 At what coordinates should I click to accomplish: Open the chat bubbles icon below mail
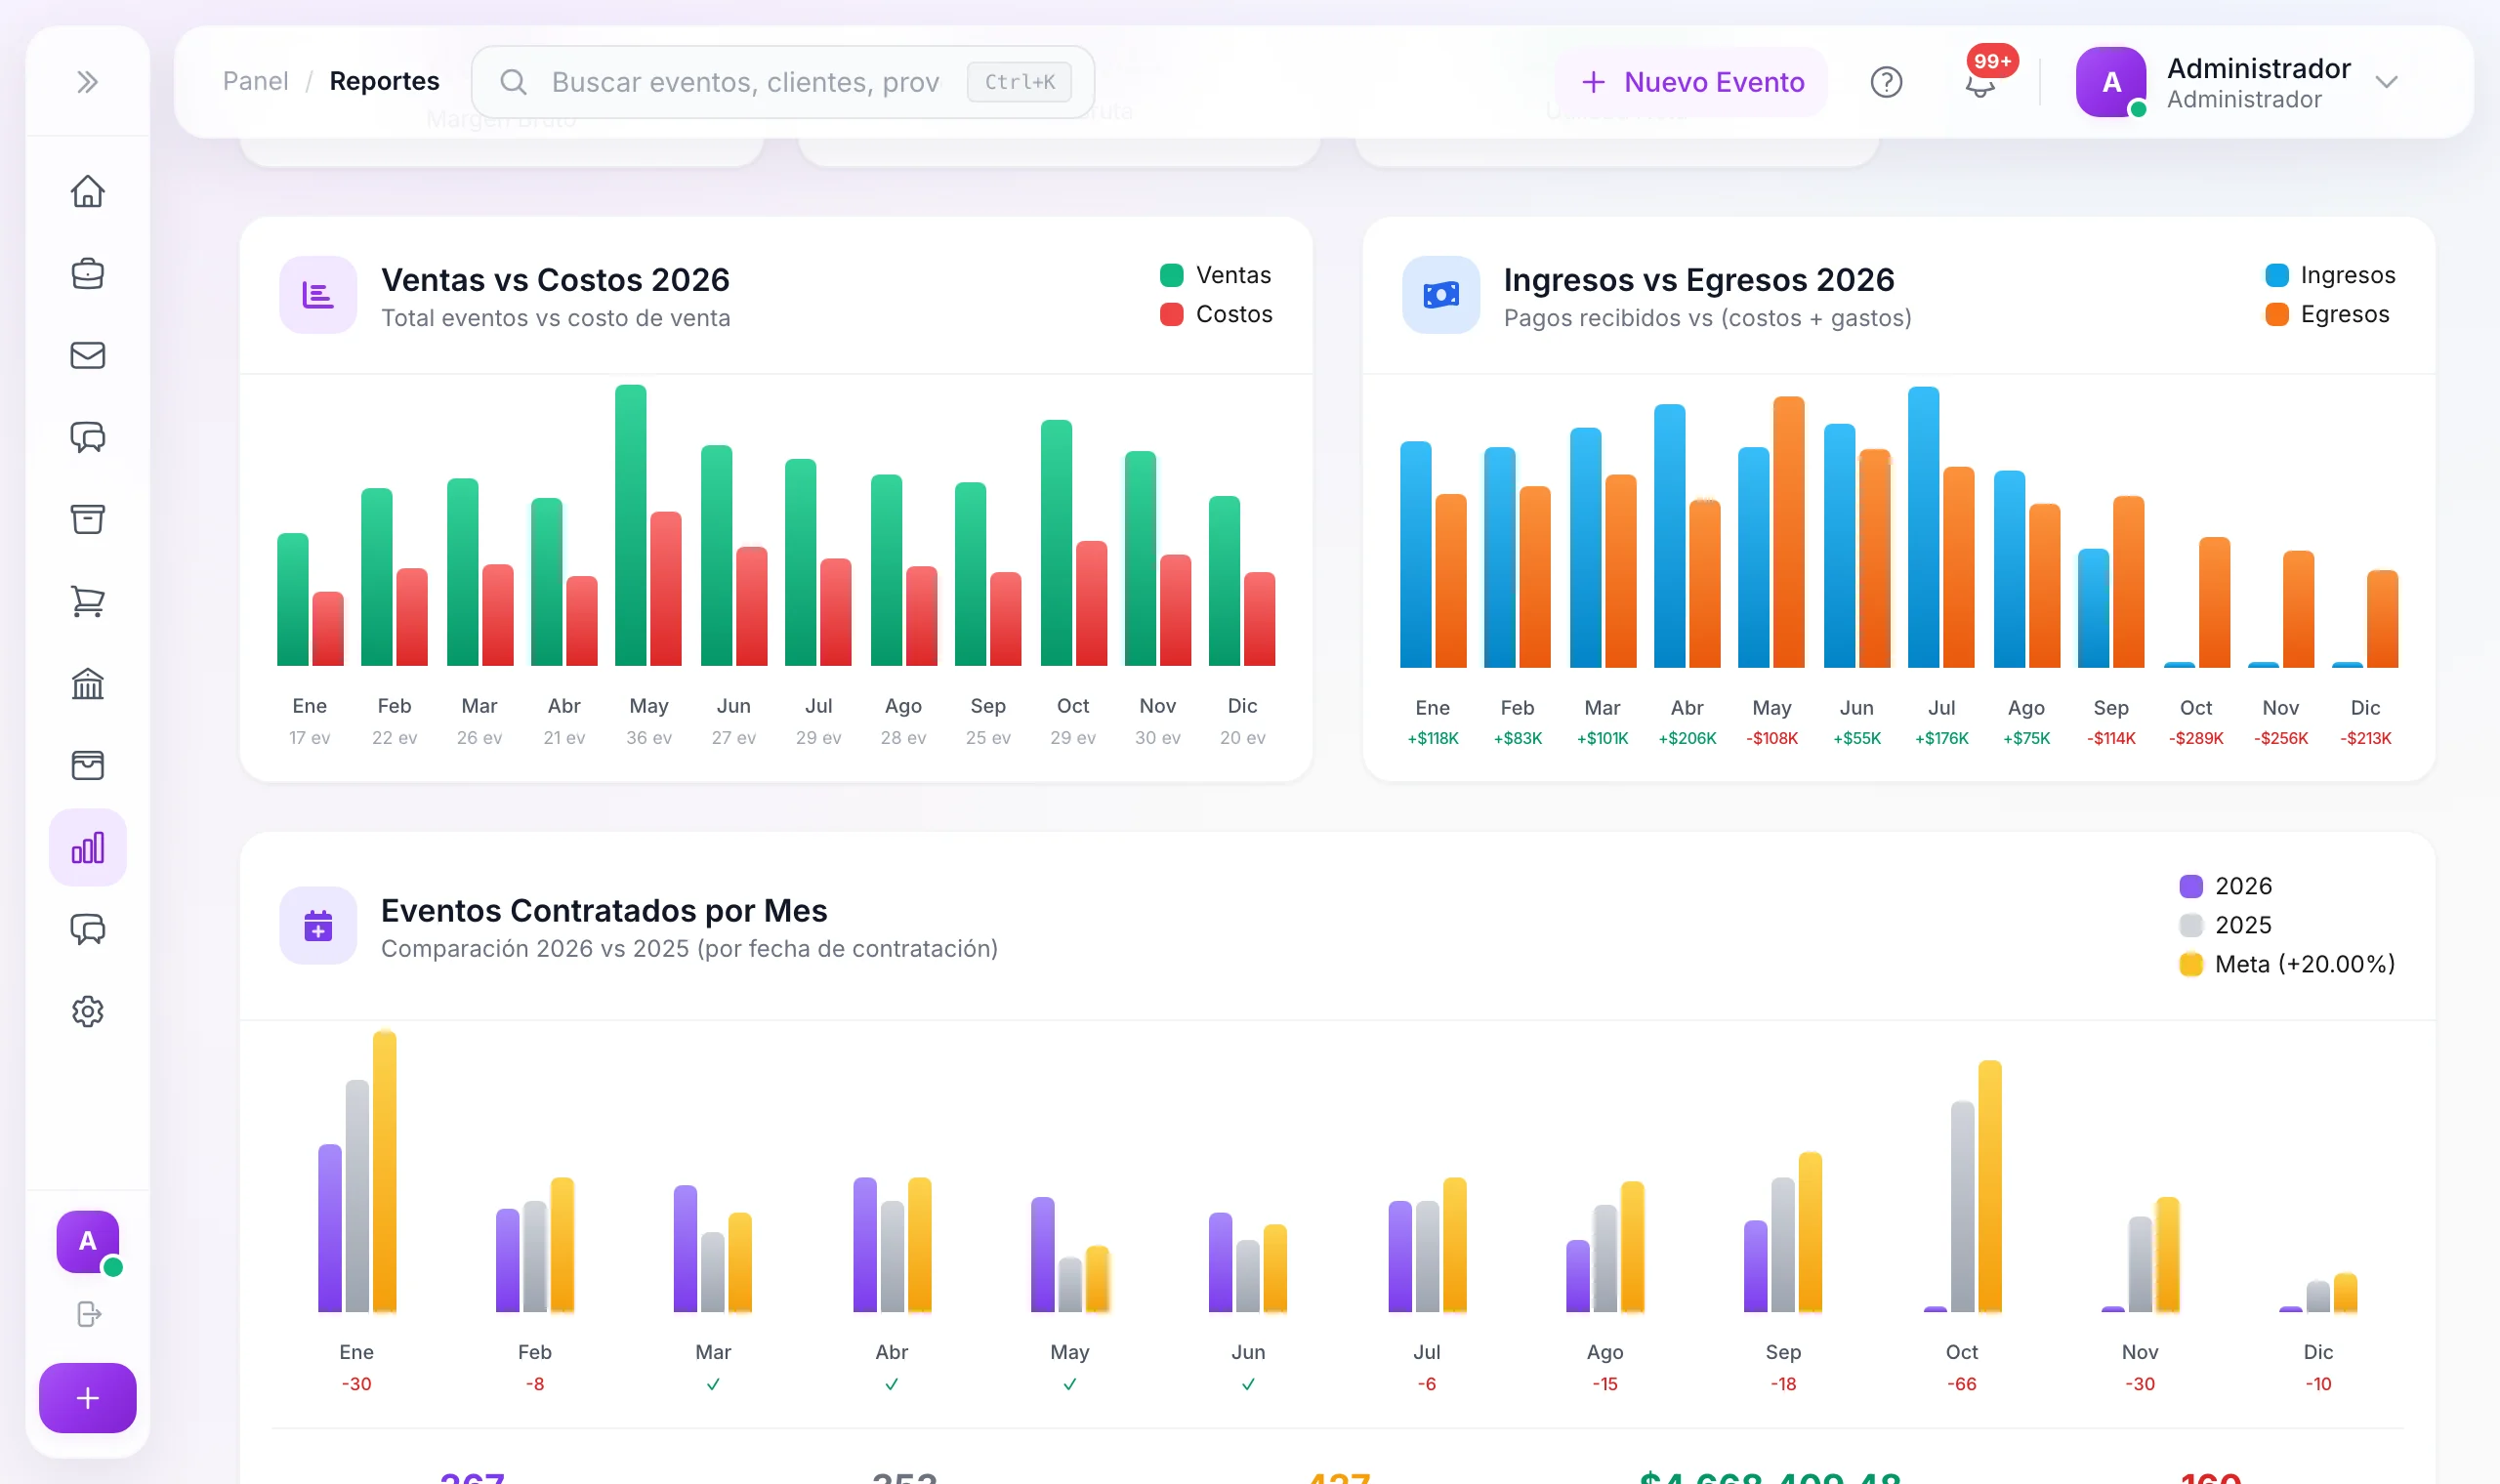[x=88, y=437]
